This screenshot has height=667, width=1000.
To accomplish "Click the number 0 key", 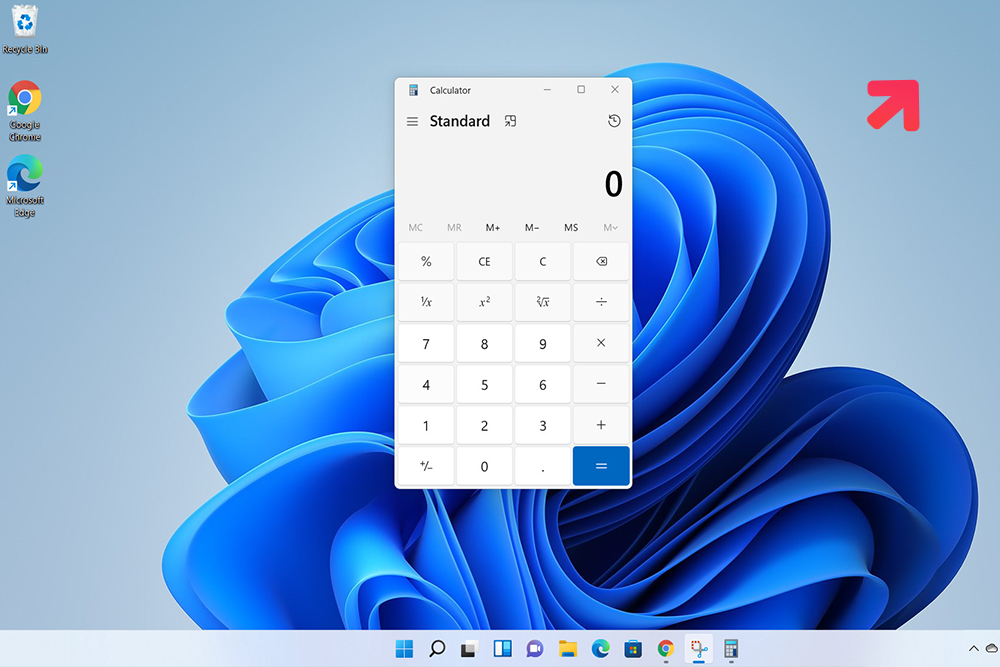I will click(x=485, y=466).
